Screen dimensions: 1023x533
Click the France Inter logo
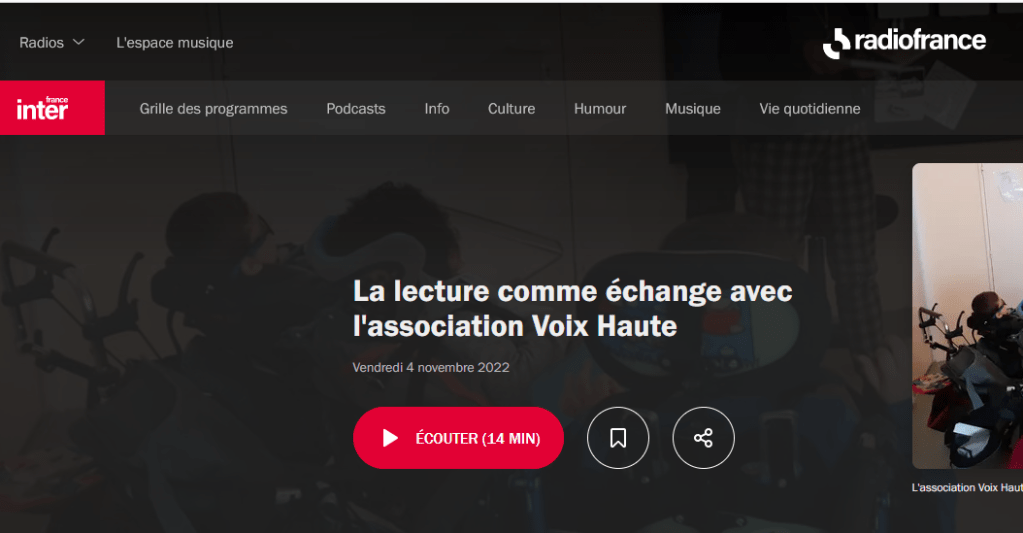(x=52, y=108)
